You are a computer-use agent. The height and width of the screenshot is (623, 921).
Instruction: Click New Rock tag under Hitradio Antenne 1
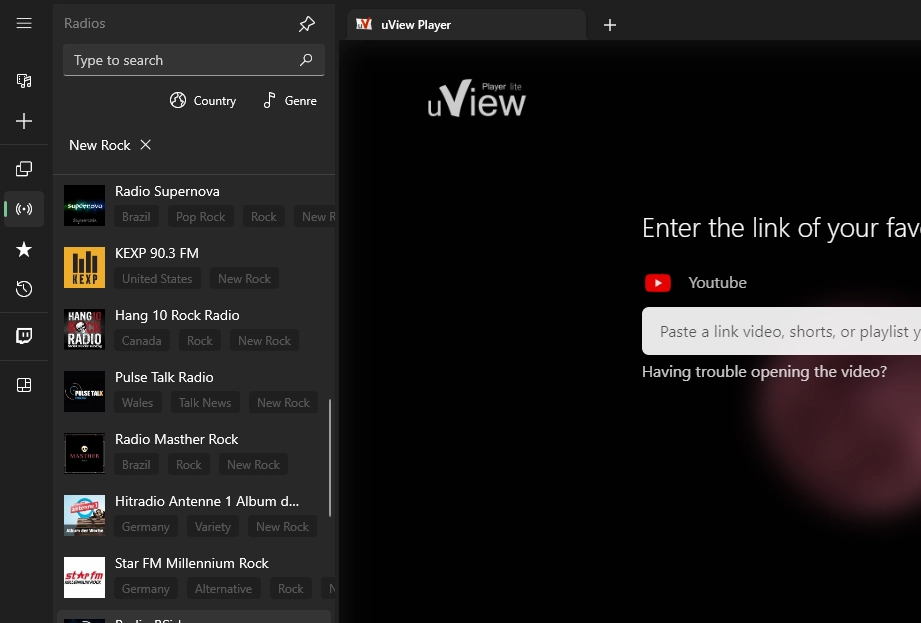pyautogui.click(x=282, y=527)
